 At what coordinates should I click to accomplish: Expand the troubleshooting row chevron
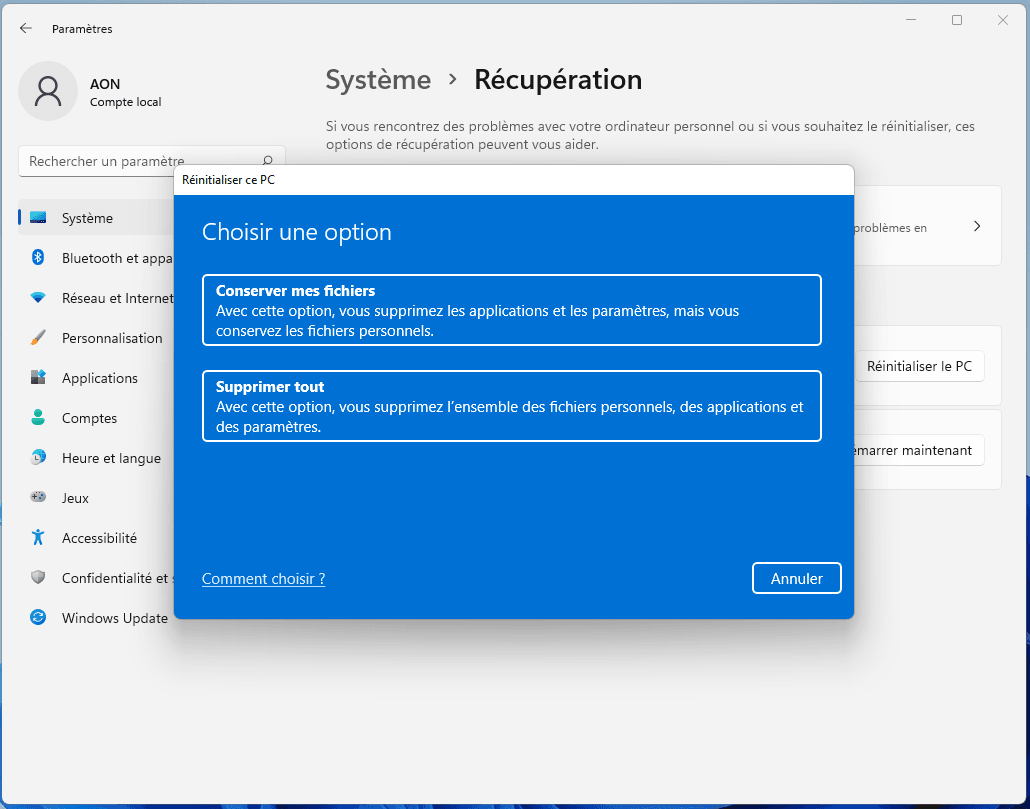pos(977,226)
